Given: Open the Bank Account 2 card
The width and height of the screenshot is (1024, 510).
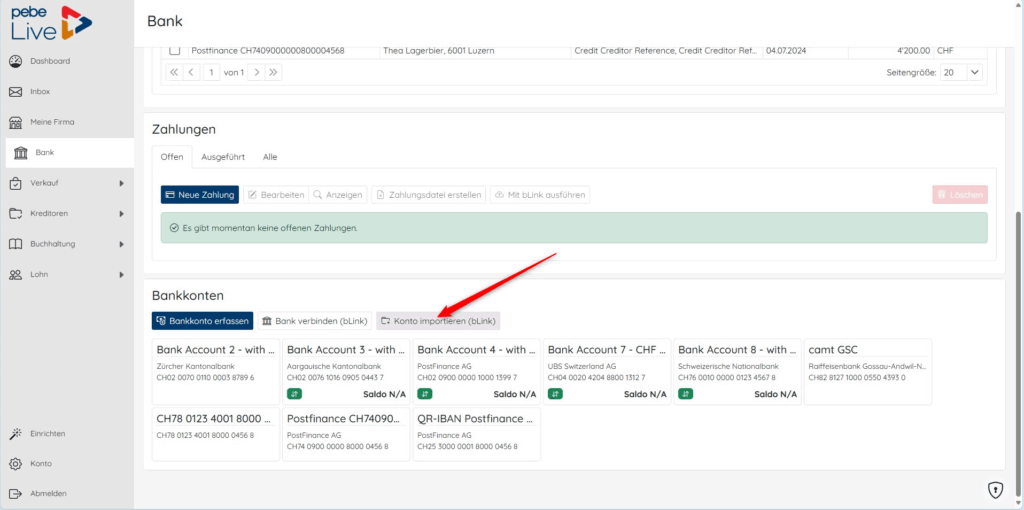Looking at the screenshot, I should pos(216,372).
